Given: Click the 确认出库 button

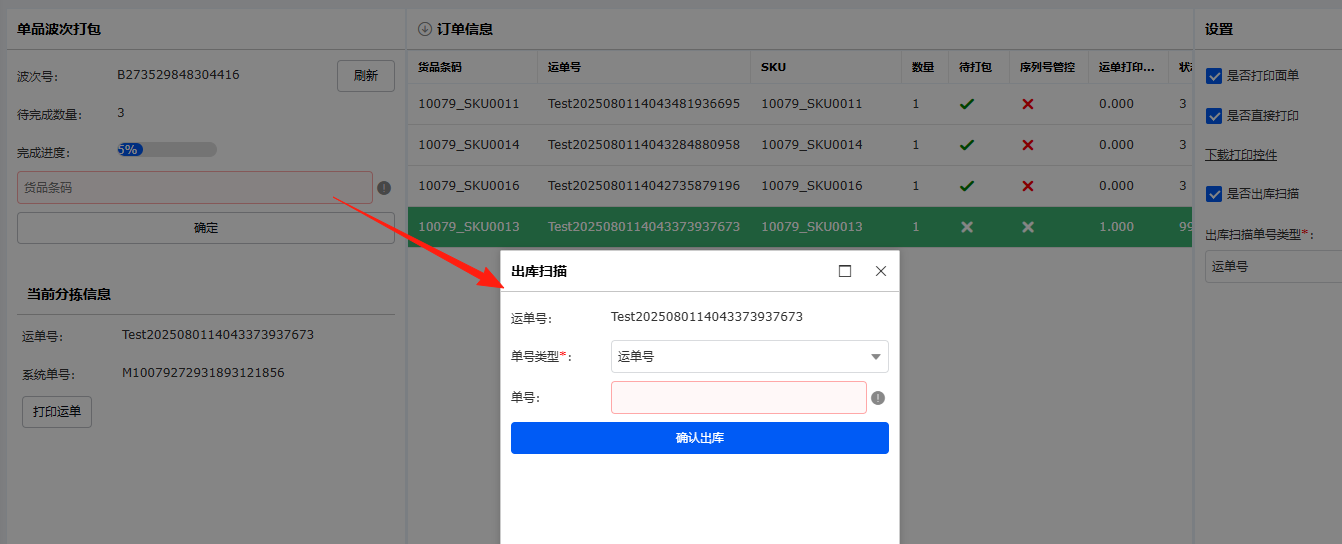Looking at the screenshot, I should [699, 438].
